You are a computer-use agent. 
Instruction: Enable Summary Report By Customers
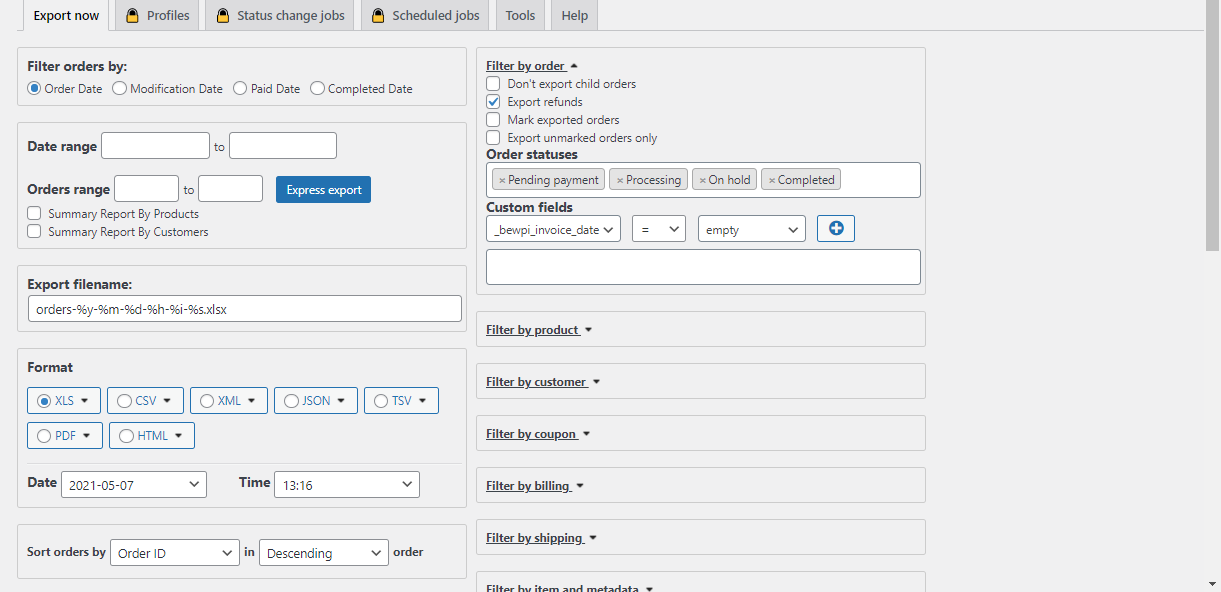(34, 231)
